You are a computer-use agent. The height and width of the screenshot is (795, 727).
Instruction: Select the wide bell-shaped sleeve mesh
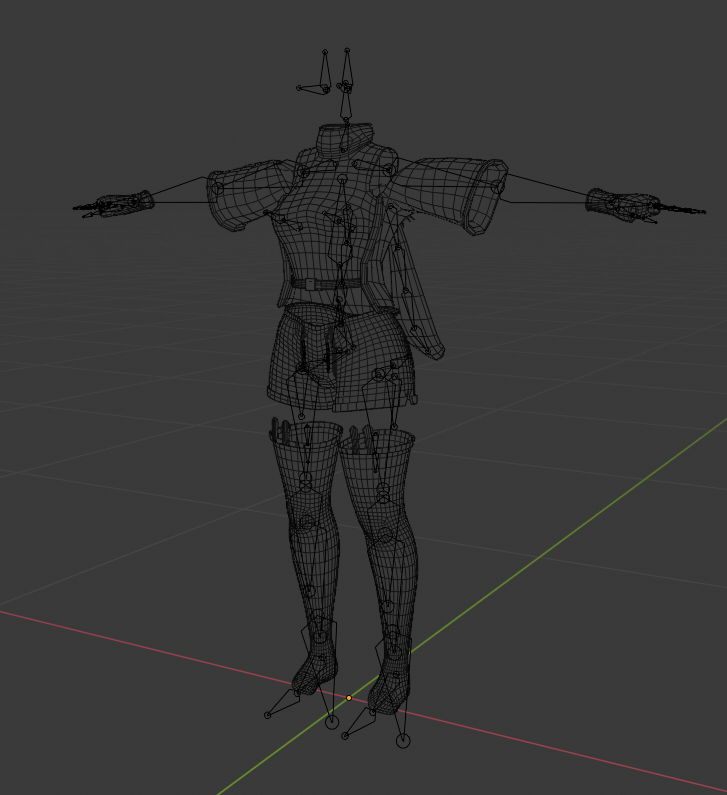tap(451, 197)
